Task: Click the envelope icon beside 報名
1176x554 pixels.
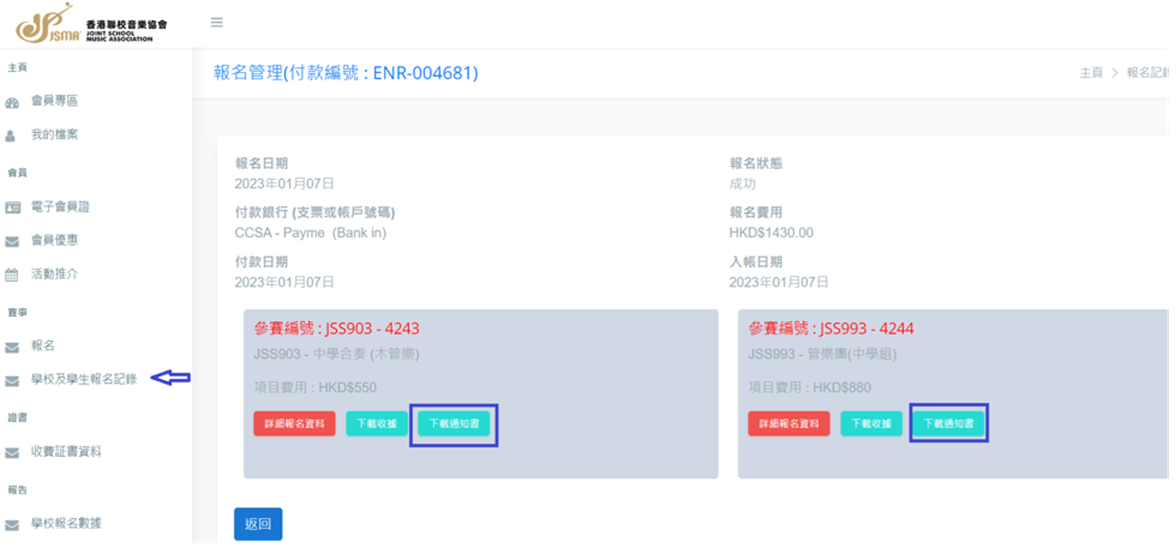Action: [11, 347]
